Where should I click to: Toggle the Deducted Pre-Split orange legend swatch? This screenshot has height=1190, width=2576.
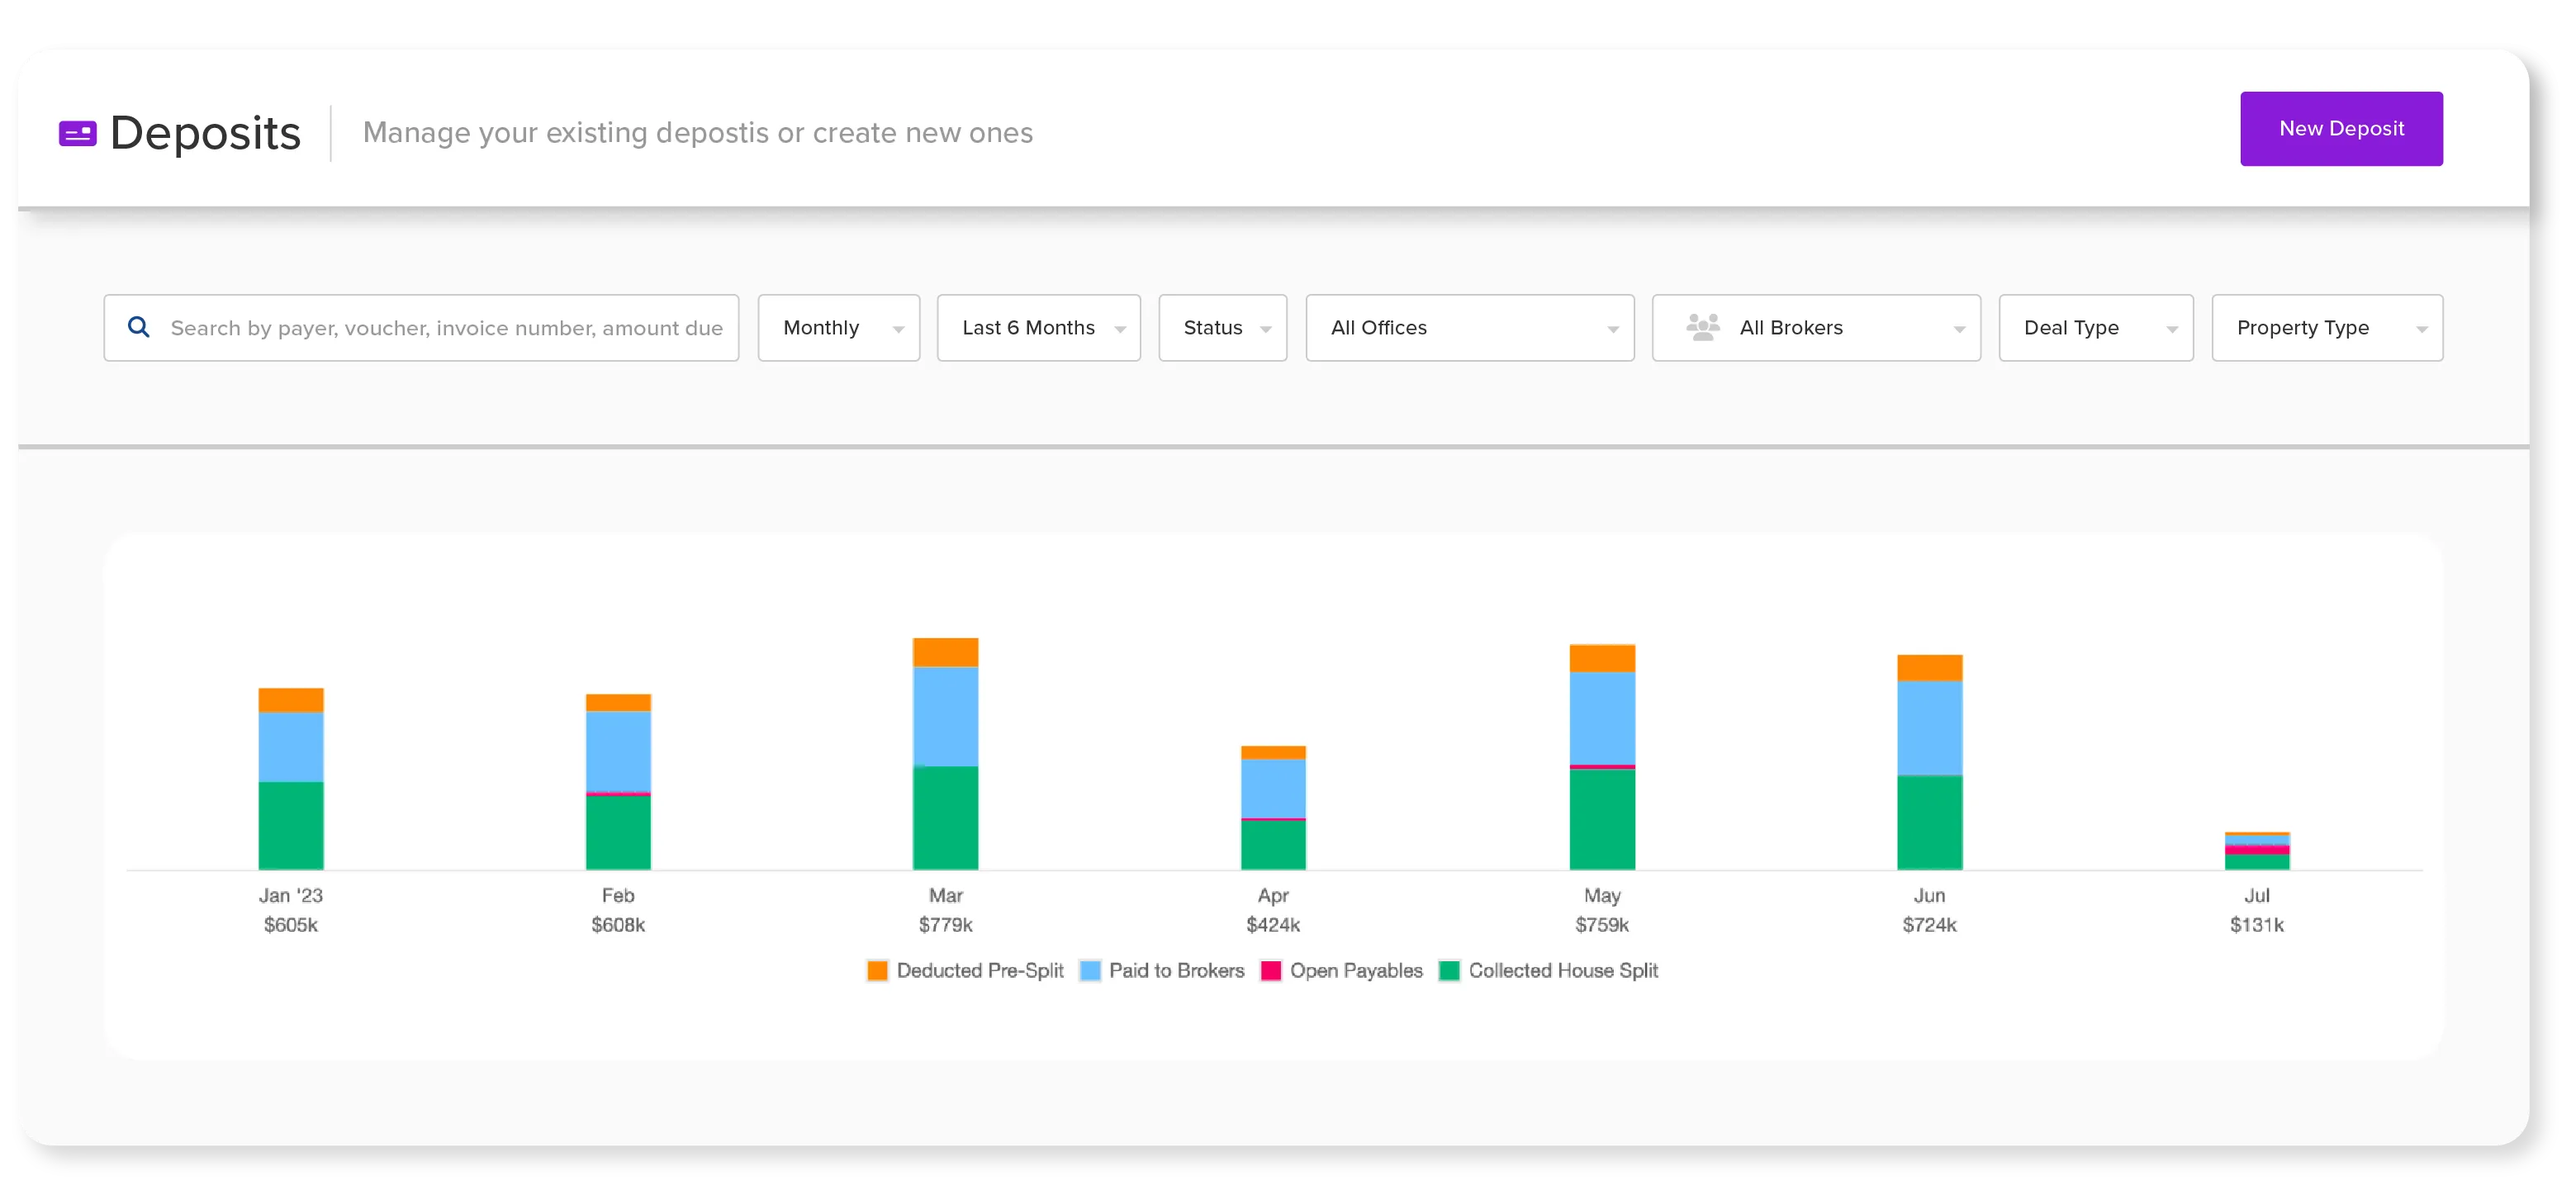(877, 970)
